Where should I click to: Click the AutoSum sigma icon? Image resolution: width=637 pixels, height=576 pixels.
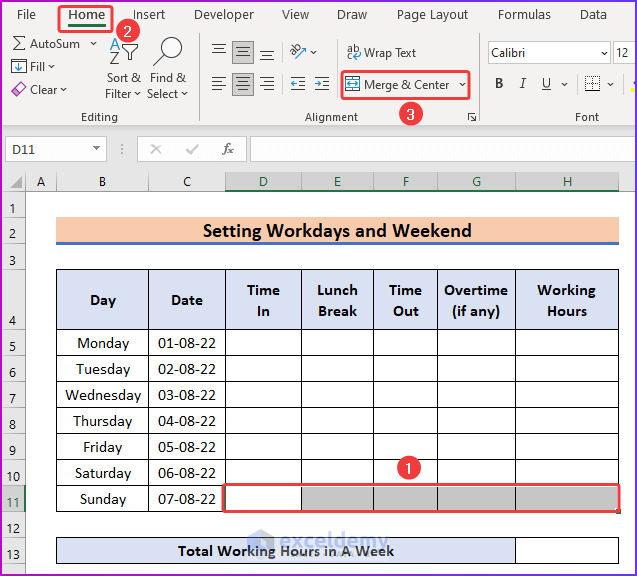pyautogui.click(x=19, y=43)
